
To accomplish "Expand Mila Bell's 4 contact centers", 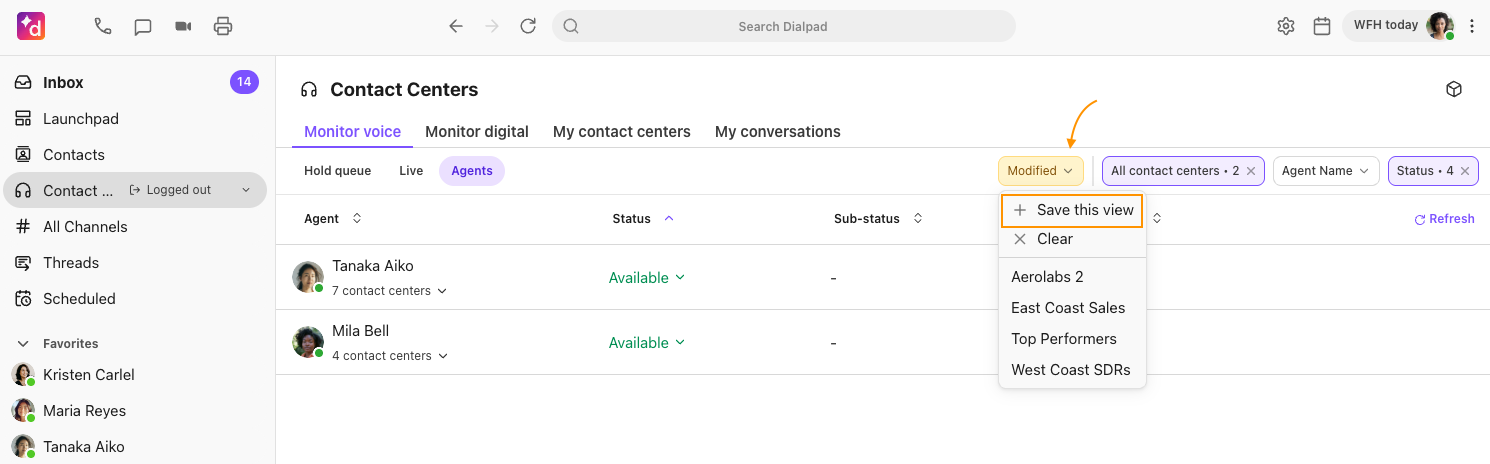I will click(389, 356).
